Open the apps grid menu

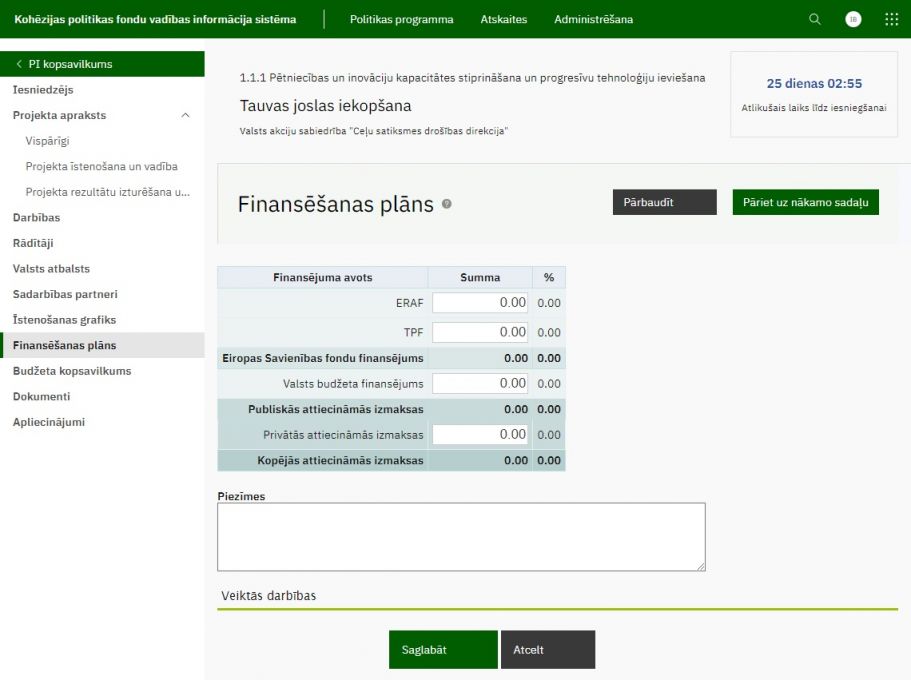891,19
